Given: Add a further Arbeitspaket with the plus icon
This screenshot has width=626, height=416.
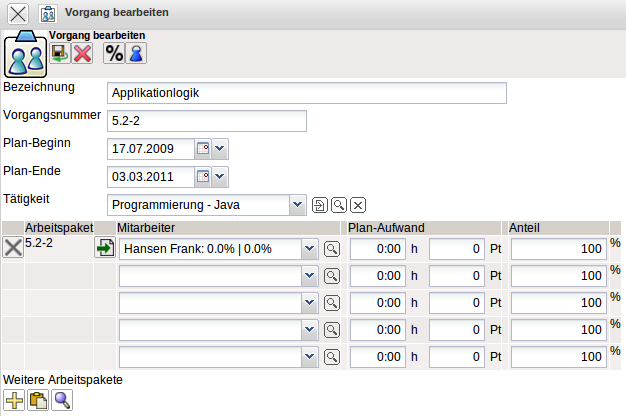Looking at the screenshot, I should [x=13, y=401].
